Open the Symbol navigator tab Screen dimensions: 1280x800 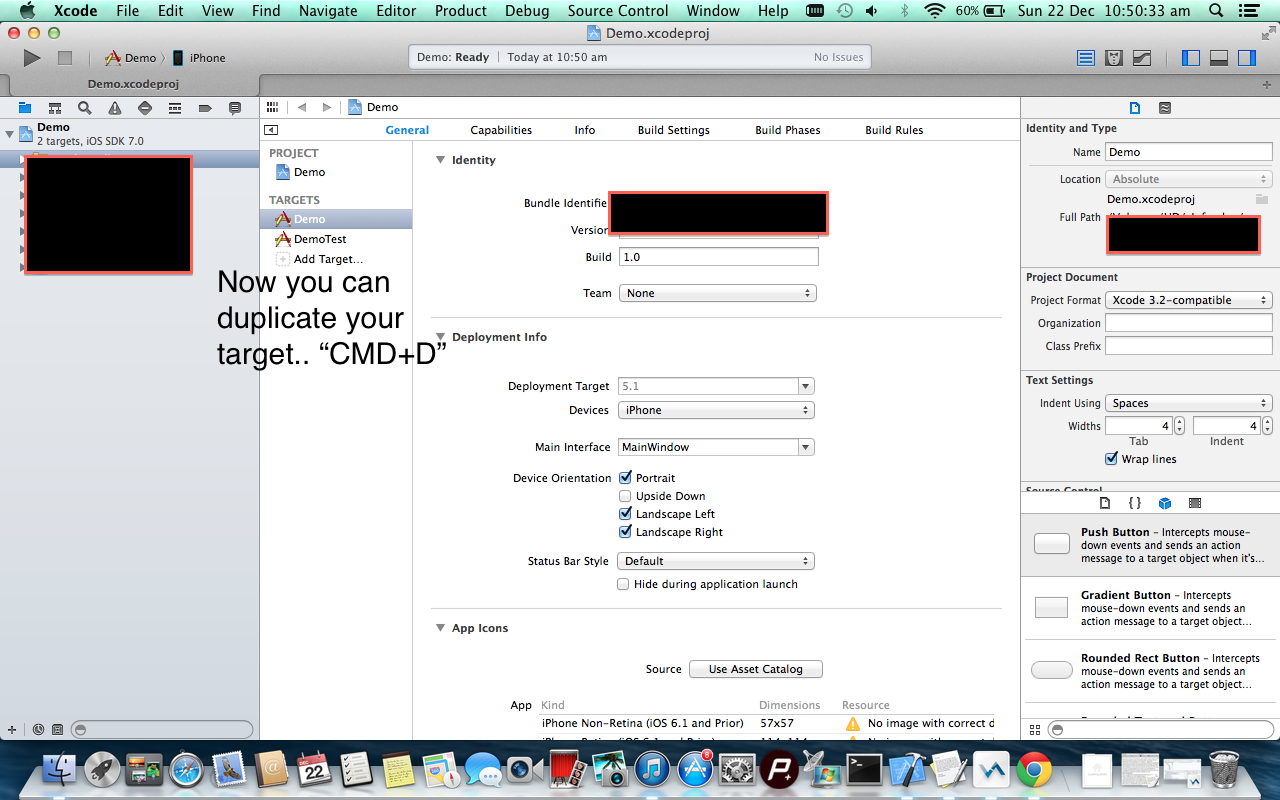[55, 108]
